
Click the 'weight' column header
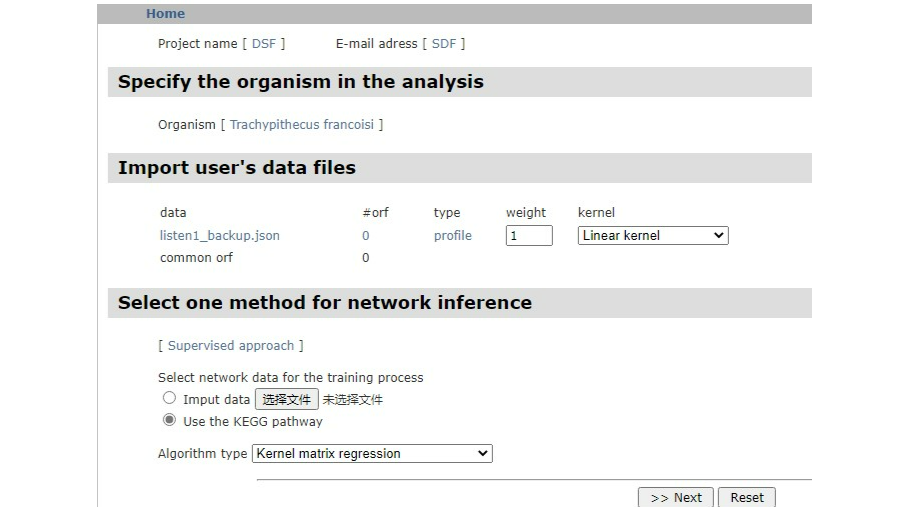click(x=526, y=213)
